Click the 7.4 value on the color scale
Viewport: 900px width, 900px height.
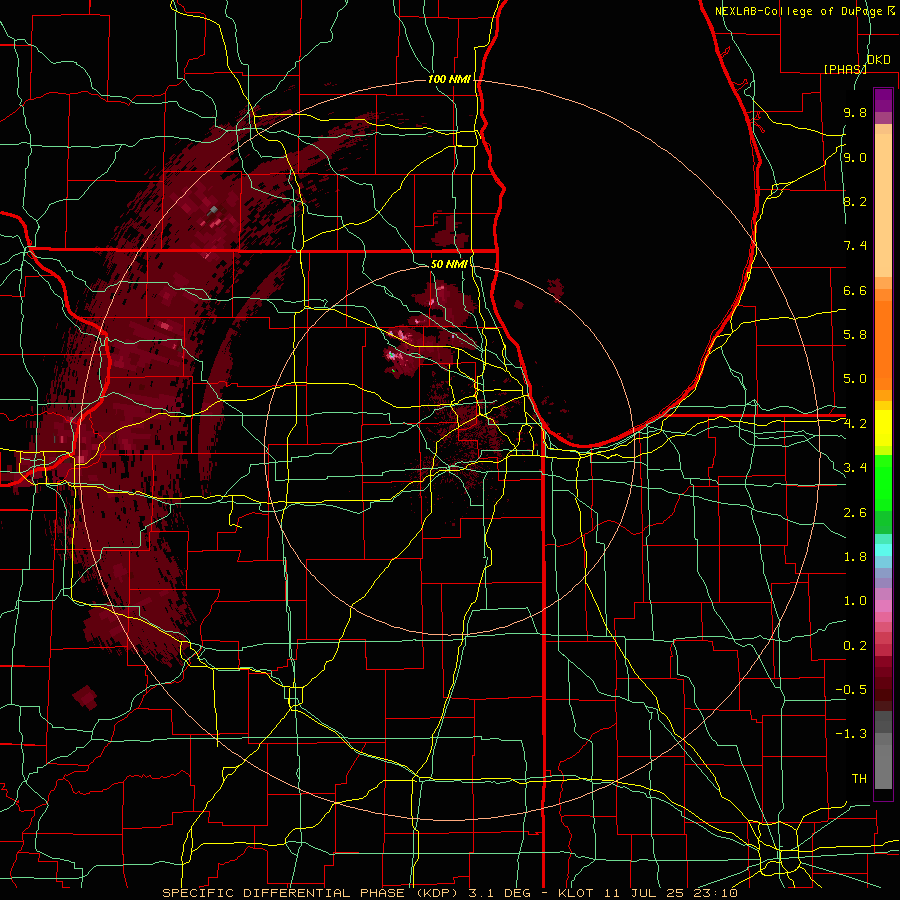[855, 246]
